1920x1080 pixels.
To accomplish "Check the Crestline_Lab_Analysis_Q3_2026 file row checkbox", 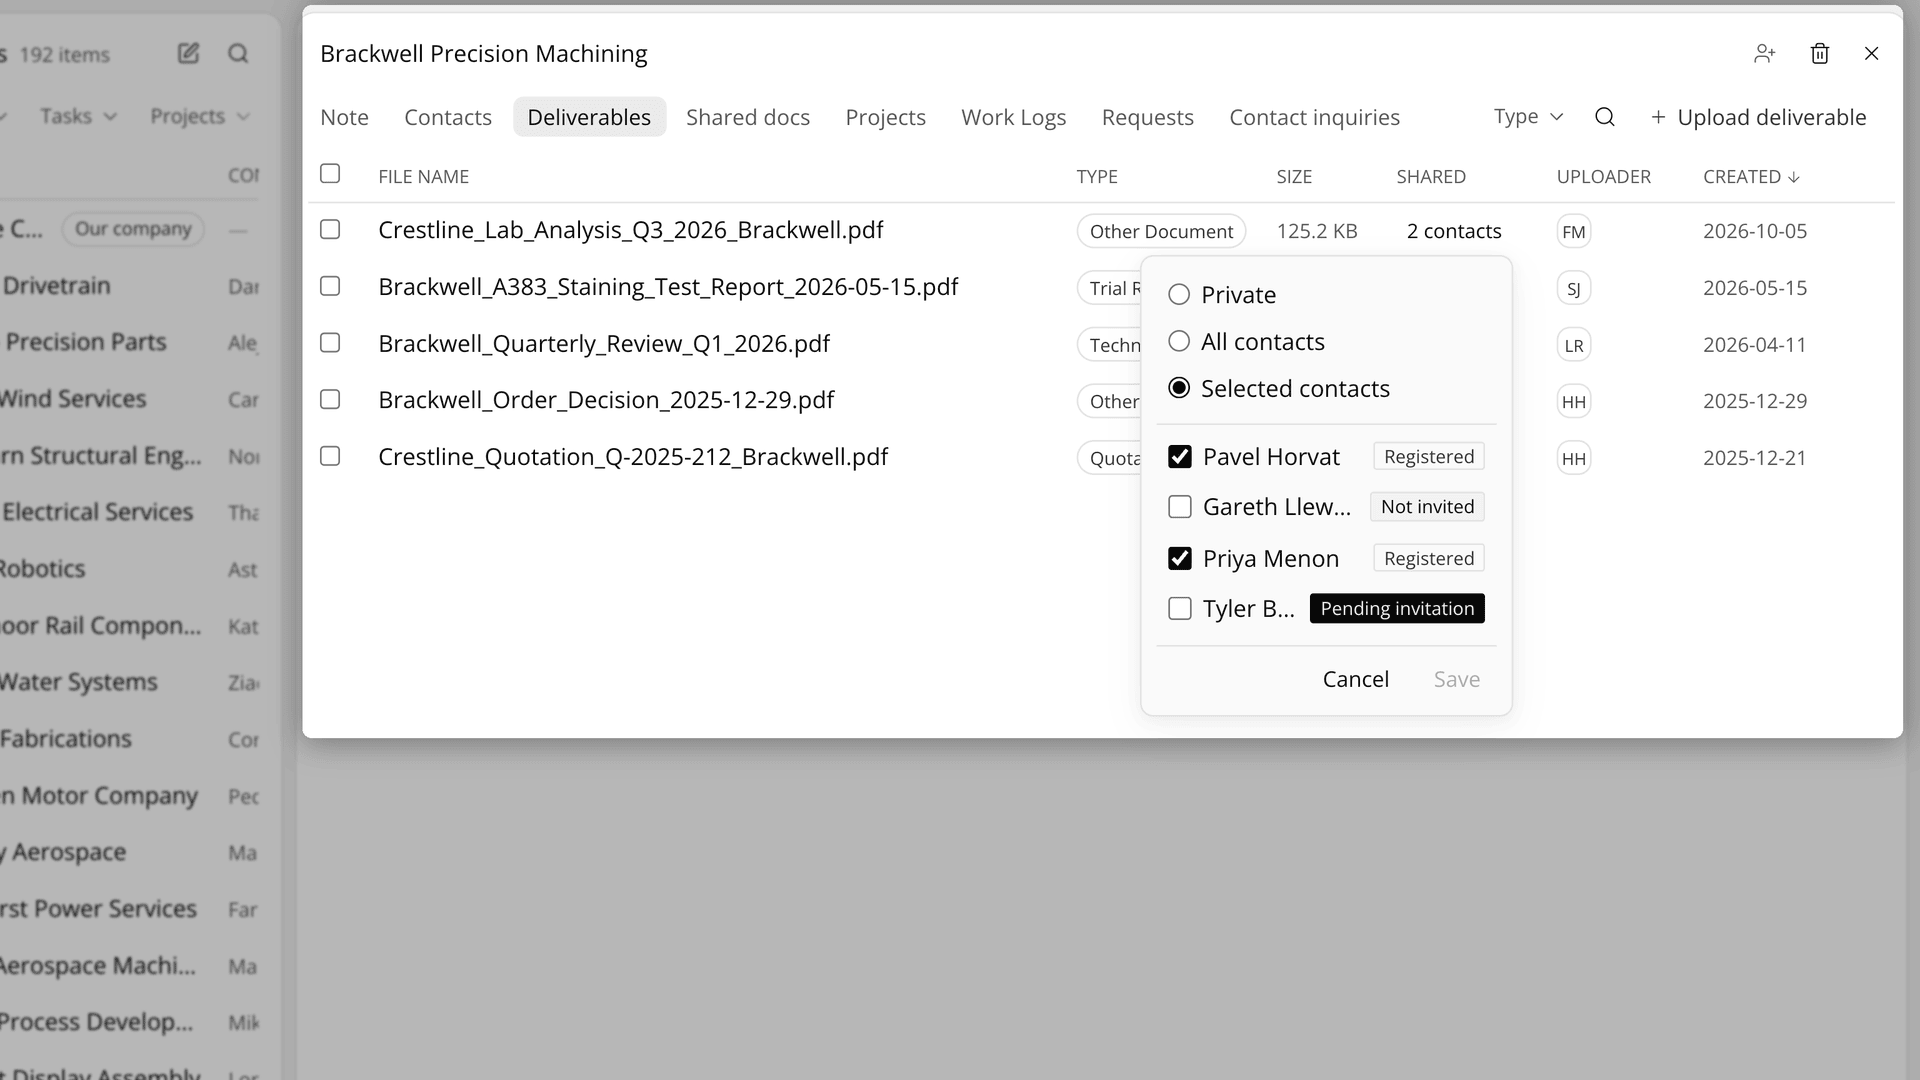I will 330,230.
